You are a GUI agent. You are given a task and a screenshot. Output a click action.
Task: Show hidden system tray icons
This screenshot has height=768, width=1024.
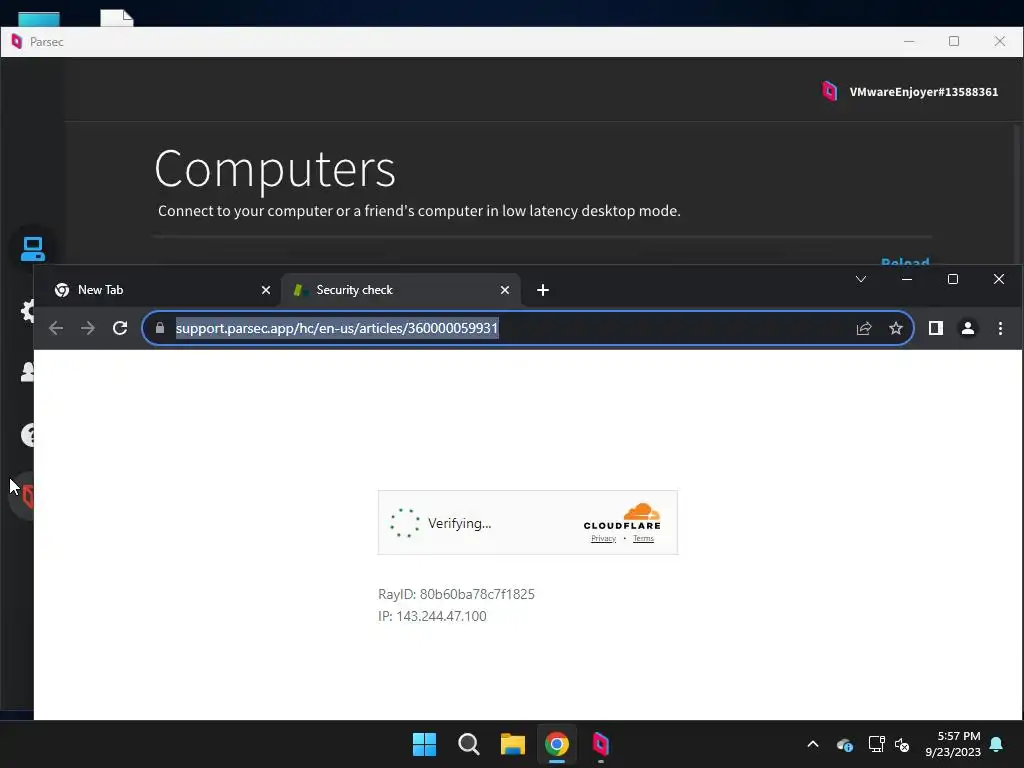pos(813,744)
